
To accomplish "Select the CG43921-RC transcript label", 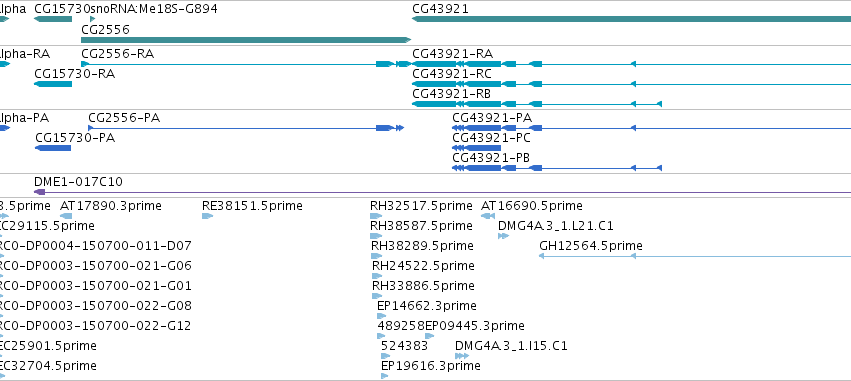I will [452, 74].
